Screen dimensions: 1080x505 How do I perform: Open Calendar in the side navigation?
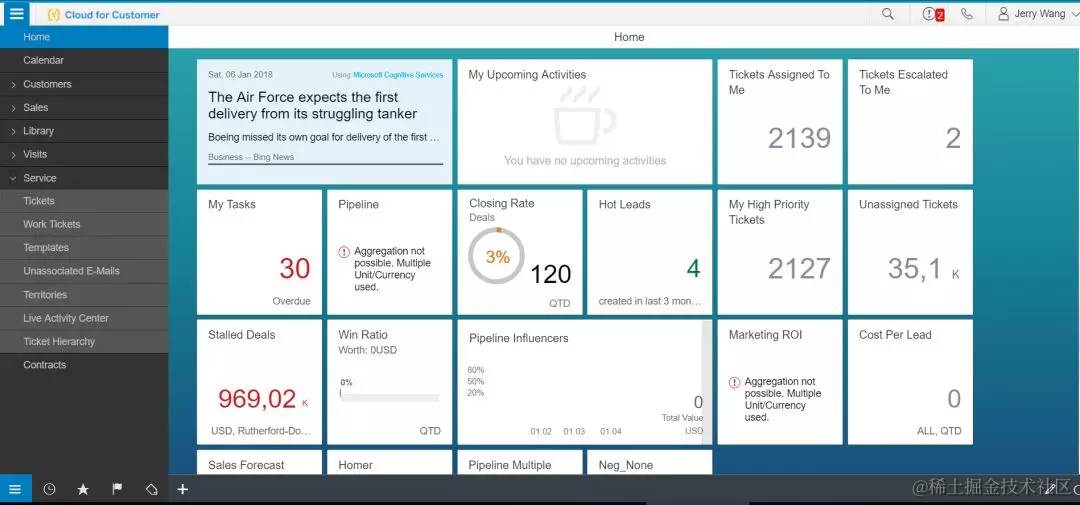click(x=84, y=61)
